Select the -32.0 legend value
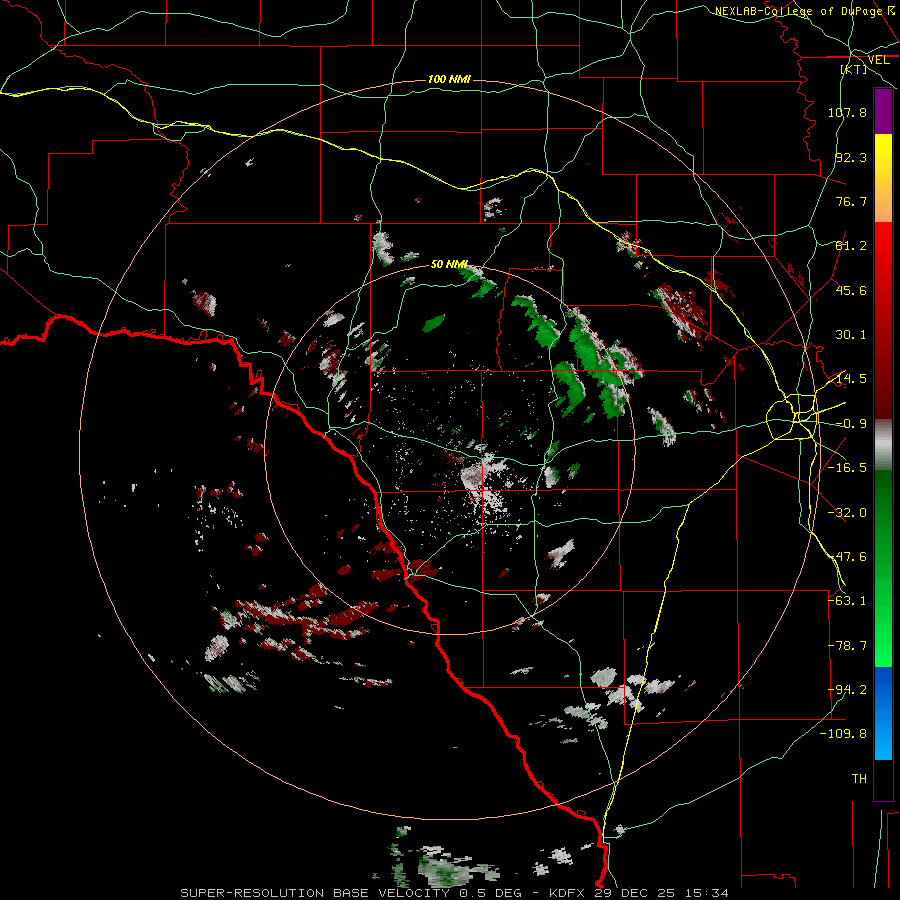The image size is (900, 900). [x=847, y=513]
